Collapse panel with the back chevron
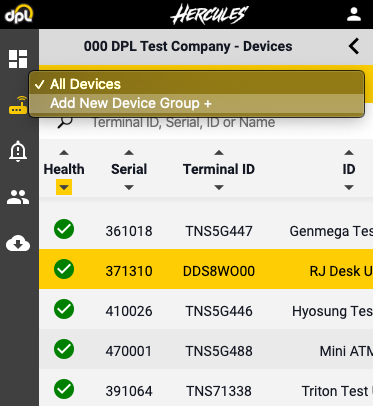Viewport: 373px width, 406px height. (x=354, y=46)
